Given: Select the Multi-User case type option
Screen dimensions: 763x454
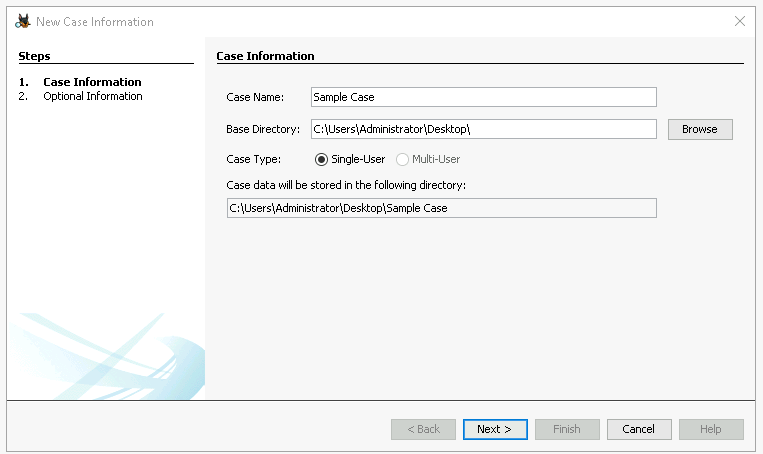Looking at the screenshot, I should pos(403,159).
